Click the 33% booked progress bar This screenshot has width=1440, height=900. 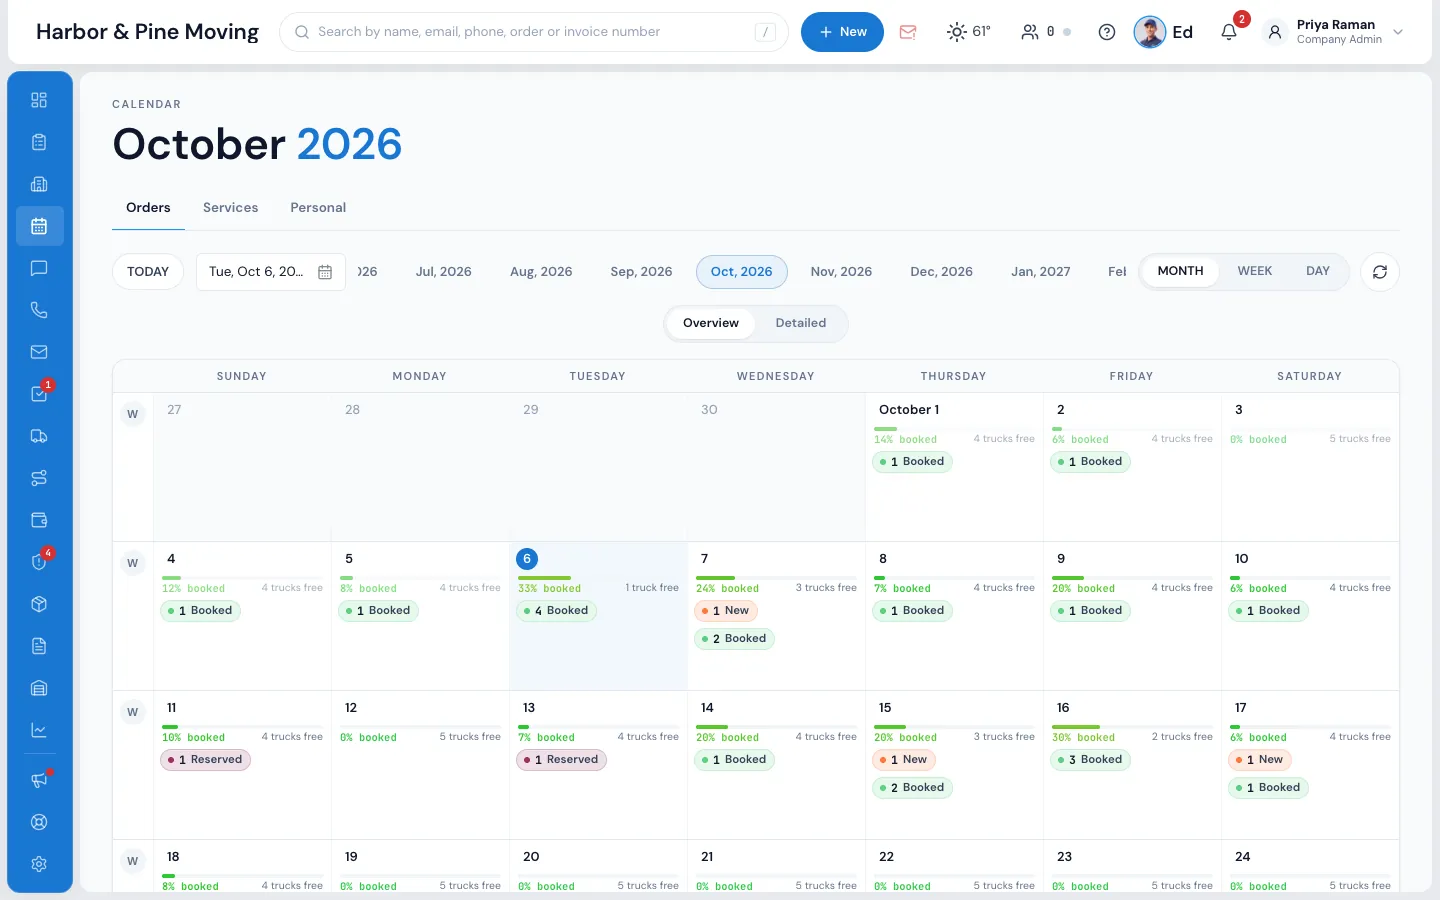(598, 578)
